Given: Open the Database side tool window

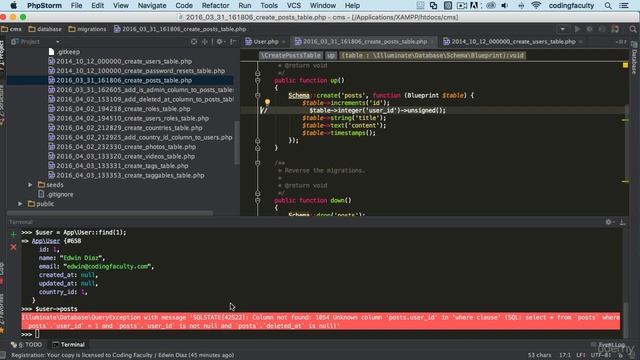Looking at the screenshot, I should (x=634, y=59).
